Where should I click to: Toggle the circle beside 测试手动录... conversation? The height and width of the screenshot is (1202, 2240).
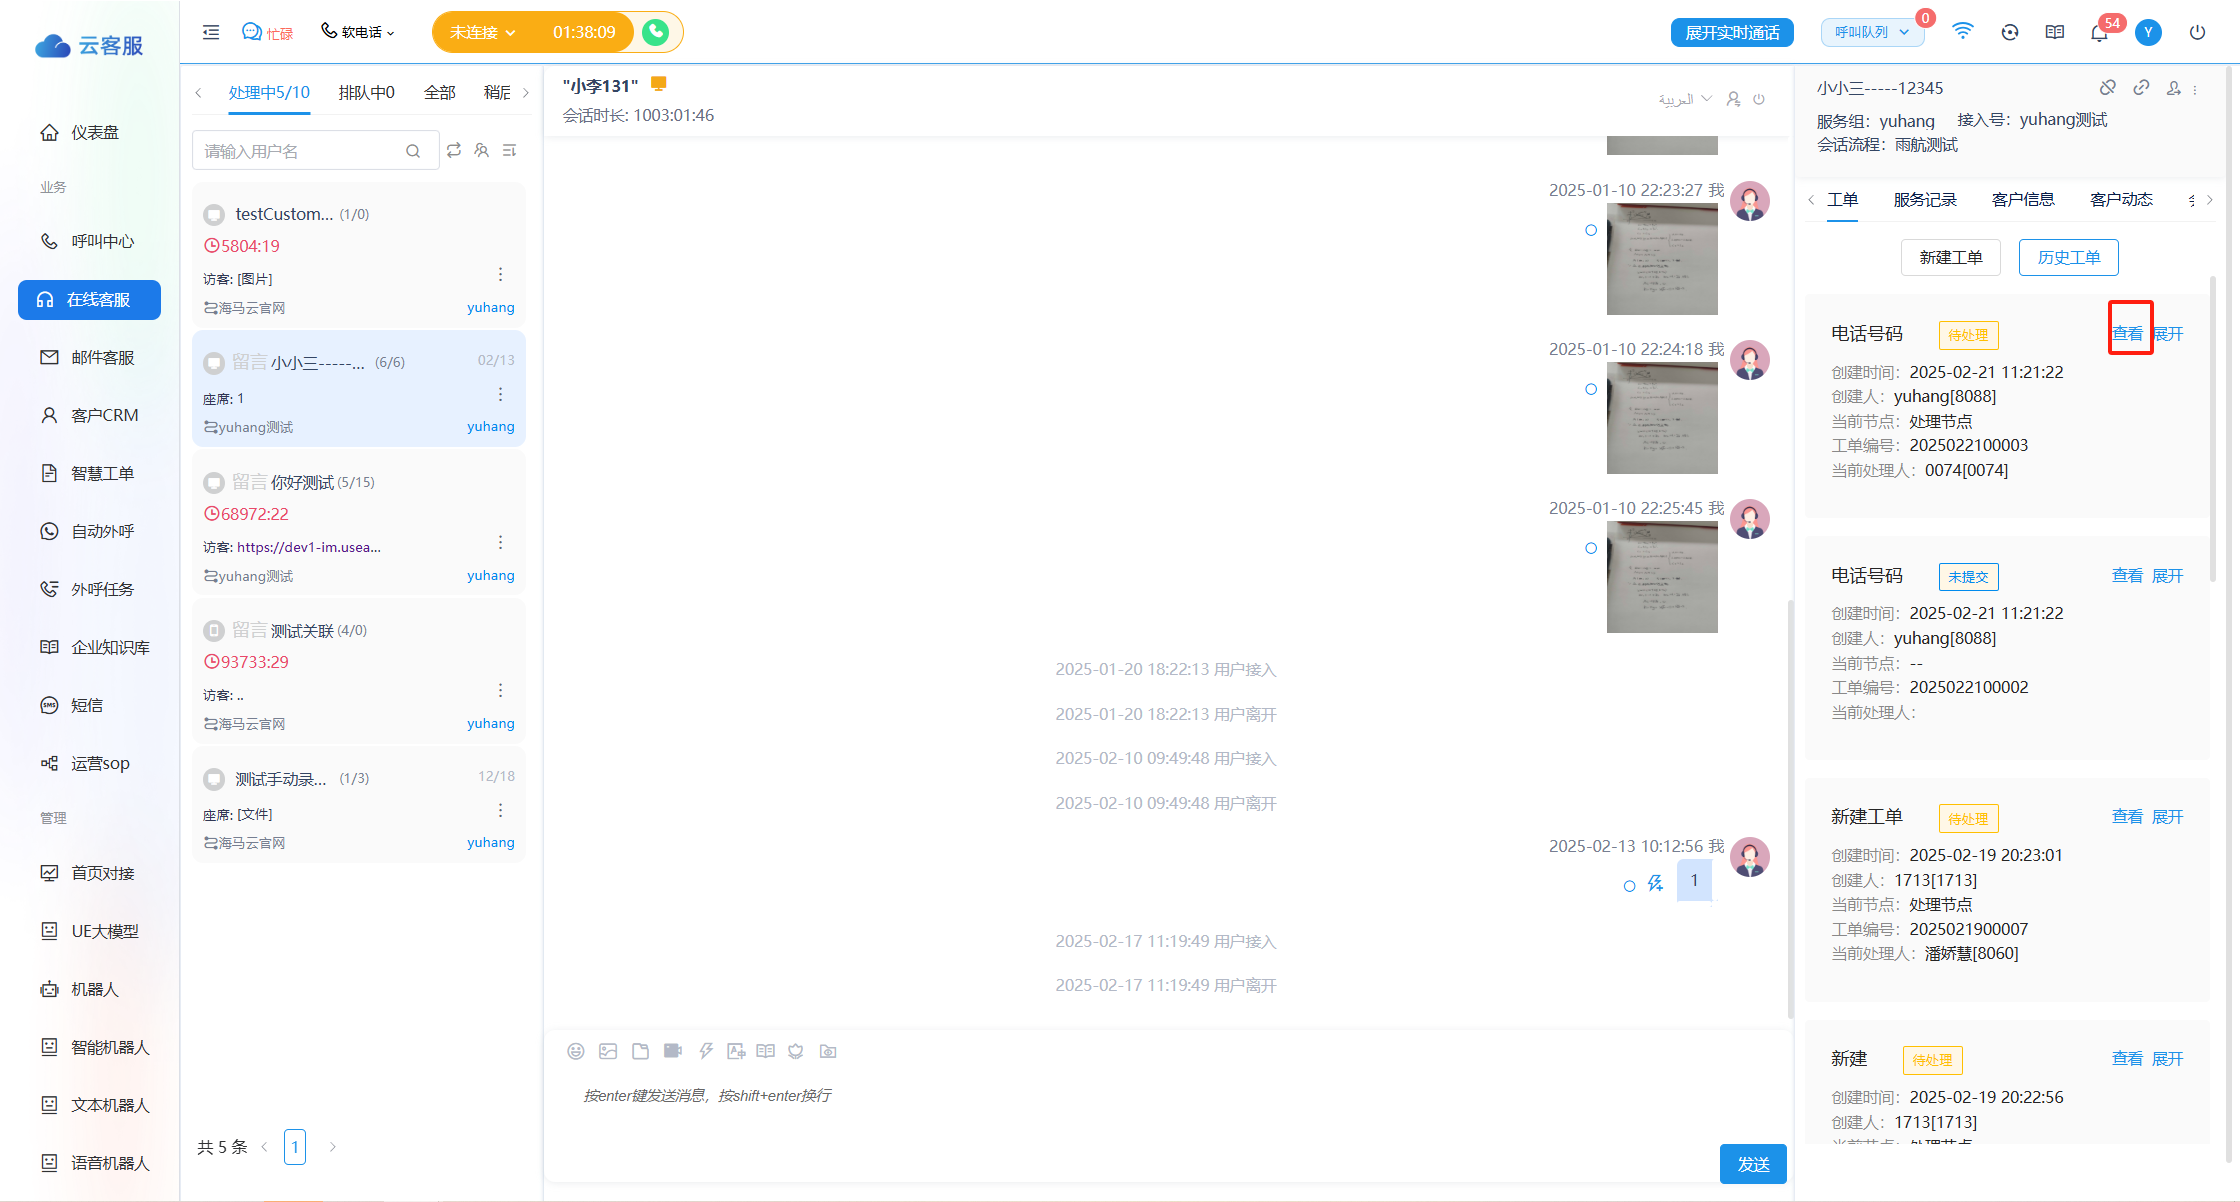(214, 779)
